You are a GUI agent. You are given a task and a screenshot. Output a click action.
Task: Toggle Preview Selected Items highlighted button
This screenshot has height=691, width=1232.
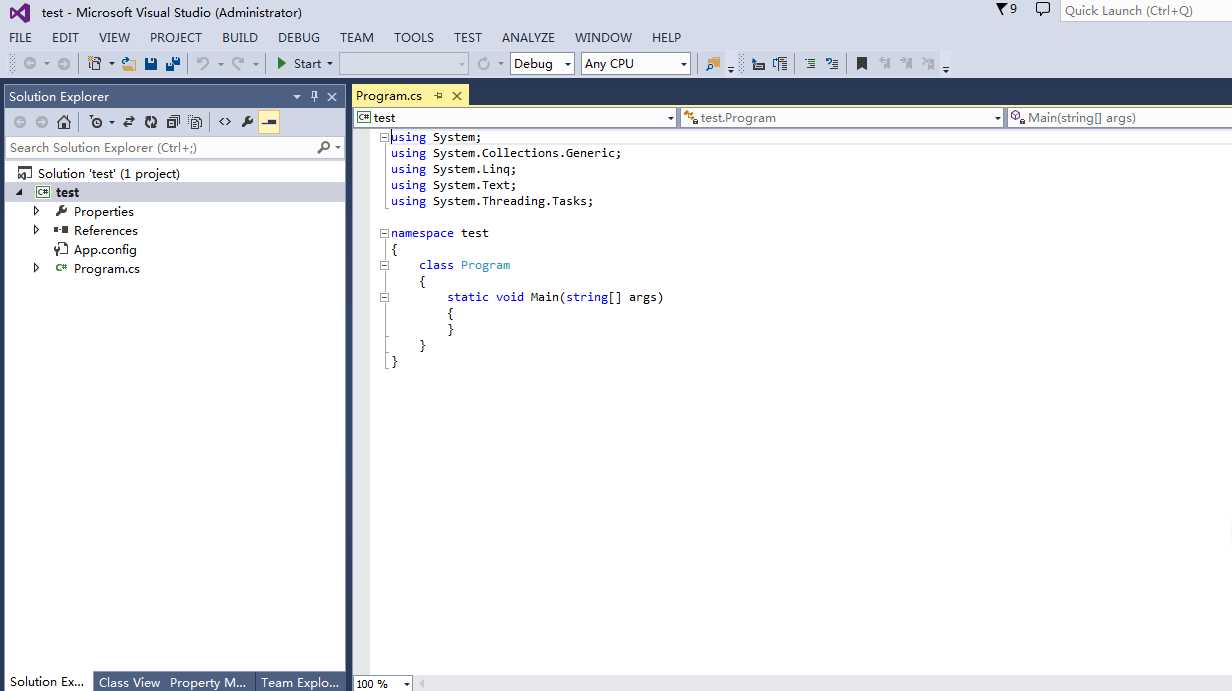[x=269, y=122]
